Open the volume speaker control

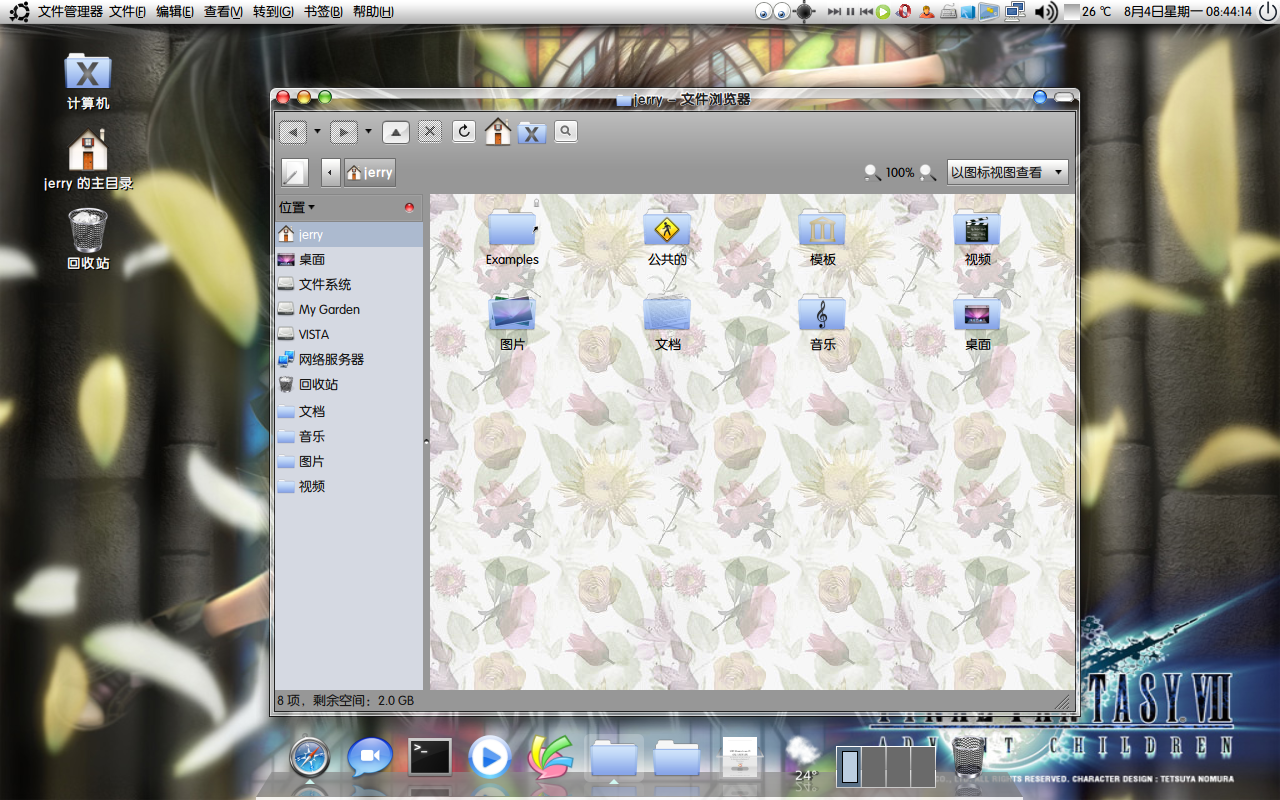pyautogui.click(x=1044, y=12)
